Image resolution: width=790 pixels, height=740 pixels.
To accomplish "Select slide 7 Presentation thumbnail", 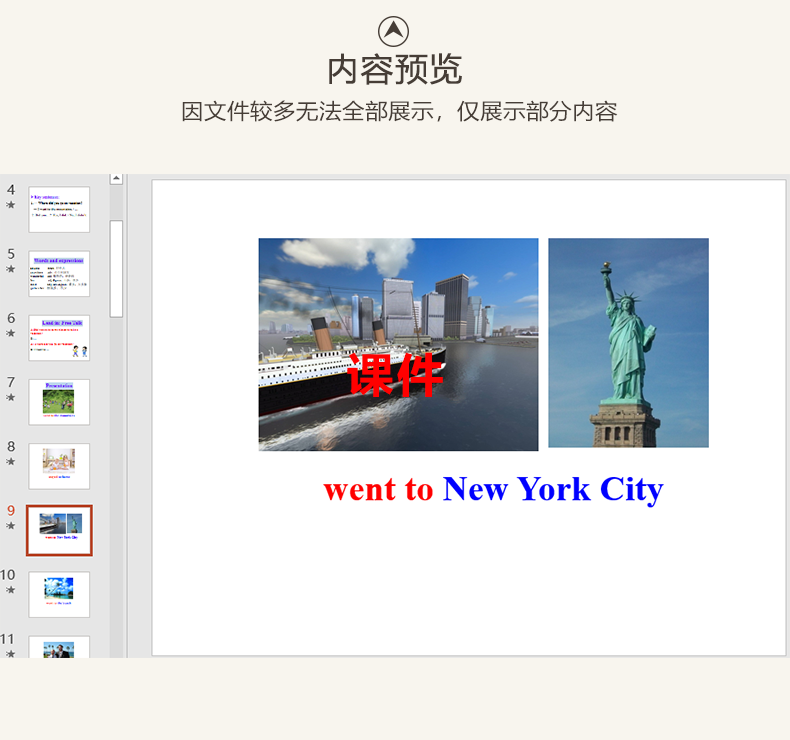I will (x=59, y=402).
